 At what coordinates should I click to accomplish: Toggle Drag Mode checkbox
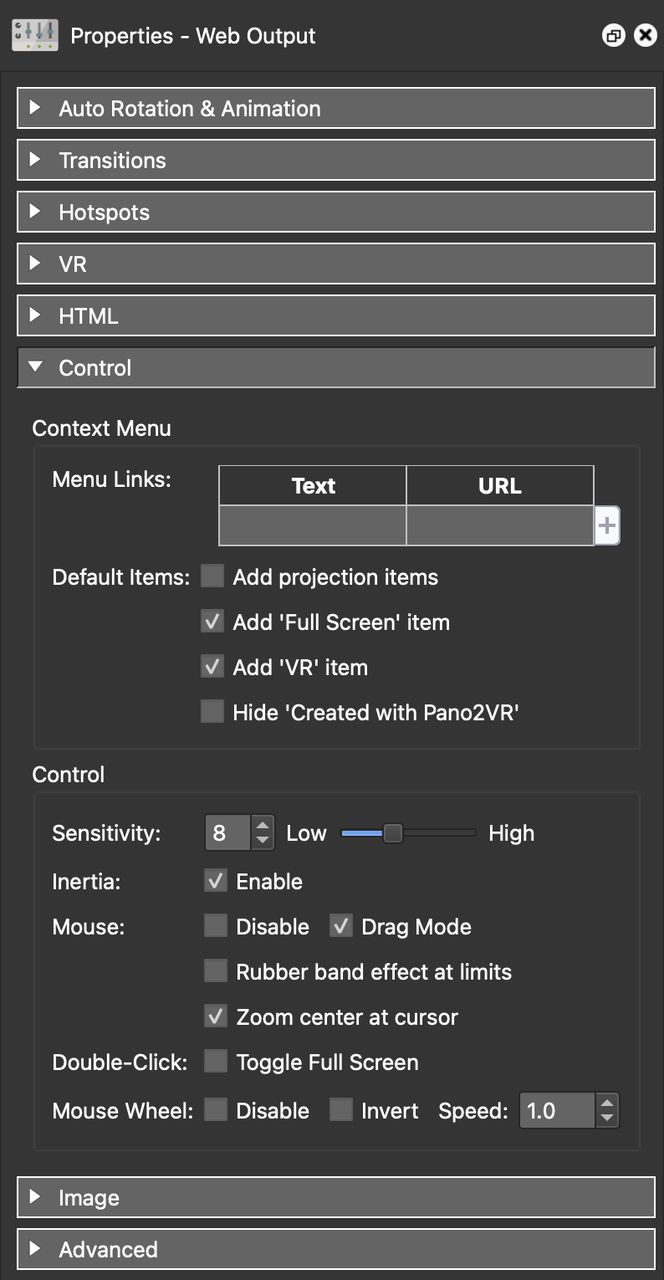point(341,926)
